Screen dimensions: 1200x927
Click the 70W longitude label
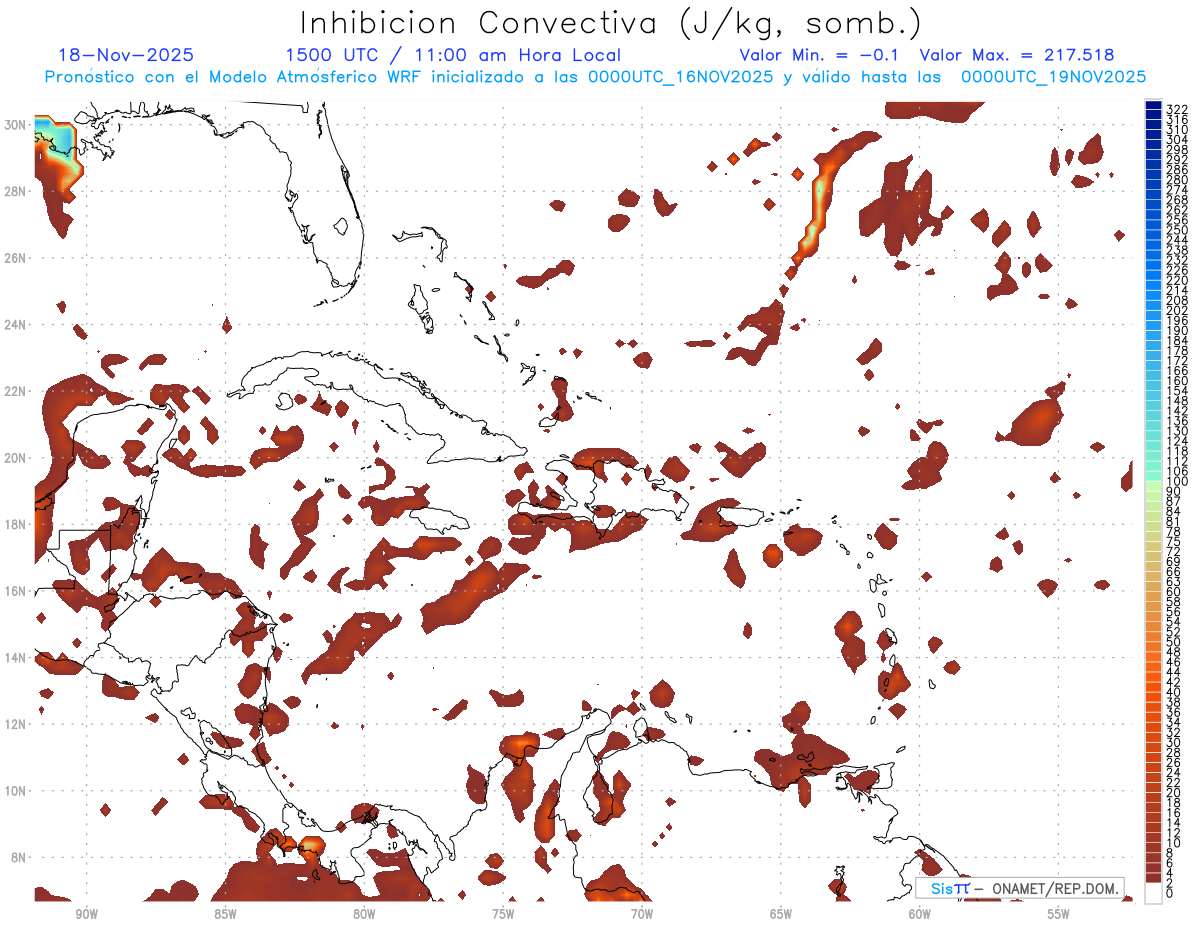click(642, 914)
